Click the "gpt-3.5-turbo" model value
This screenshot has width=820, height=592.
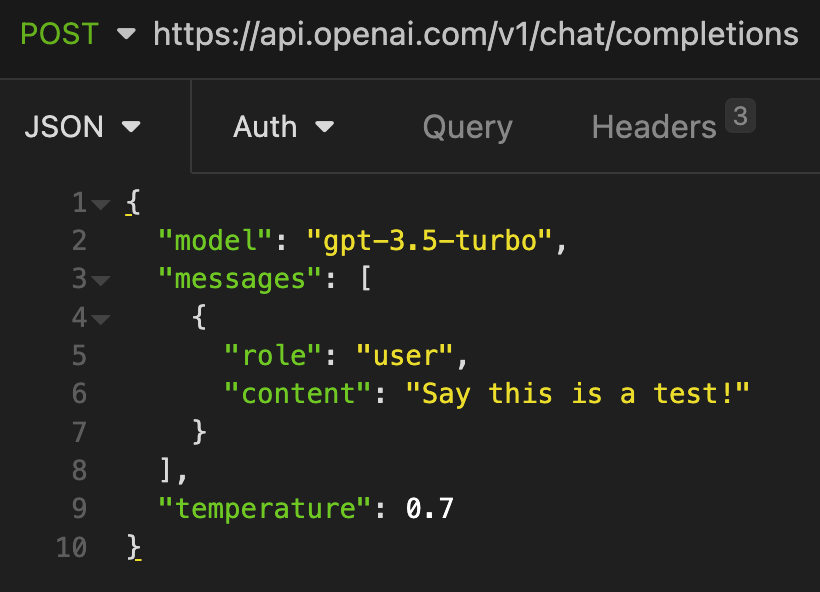pyautogui.click(x=430, y=241)
